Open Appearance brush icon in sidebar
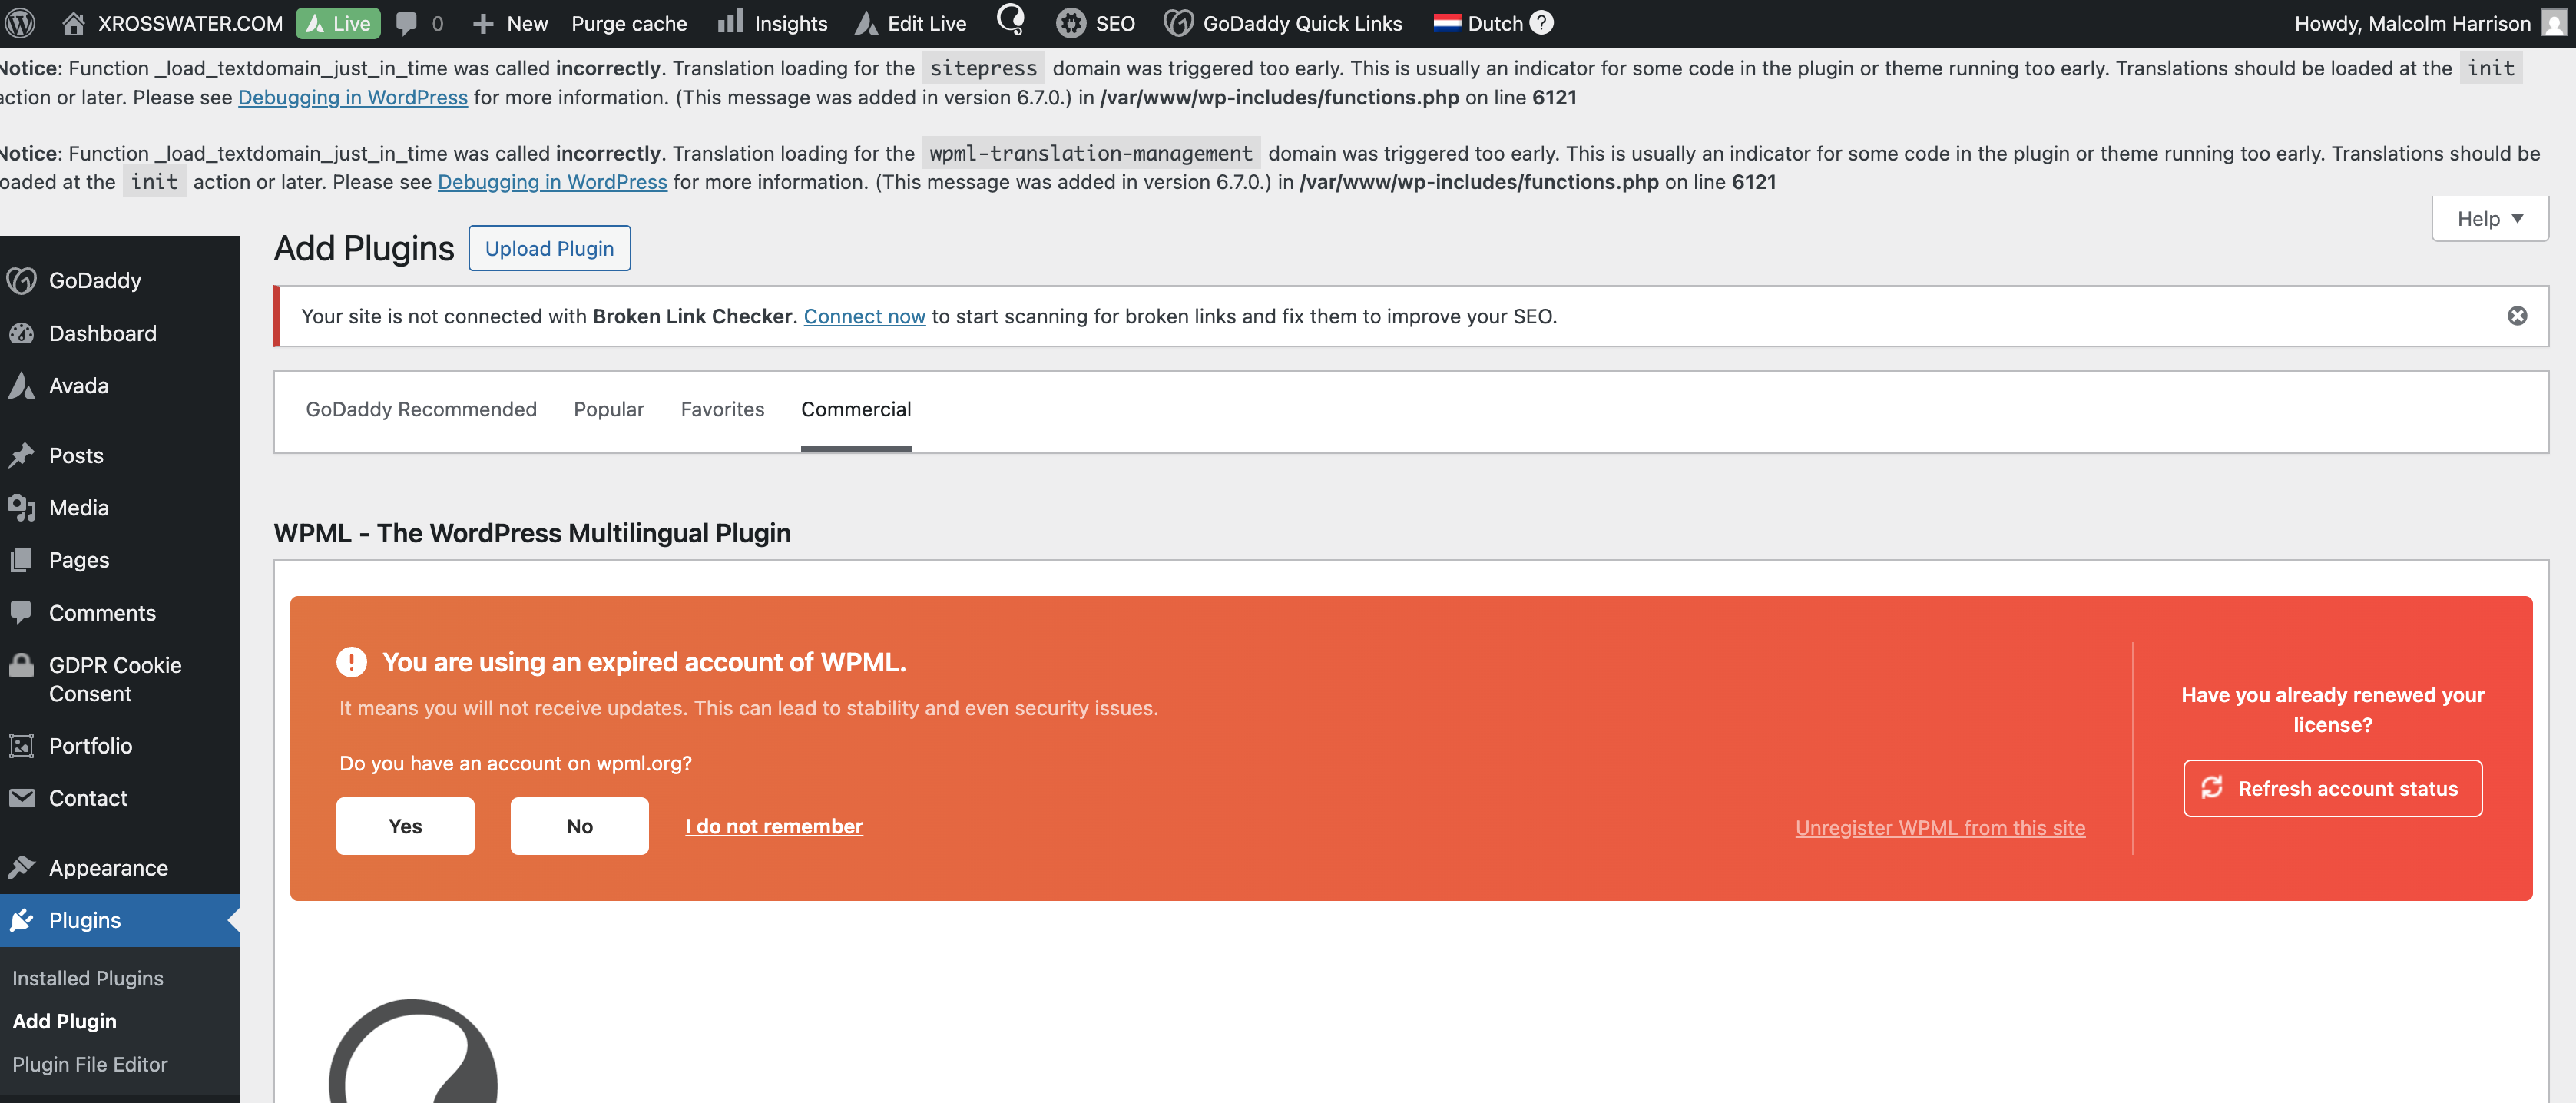2576x1103 pixels. [x=21, y=867]
